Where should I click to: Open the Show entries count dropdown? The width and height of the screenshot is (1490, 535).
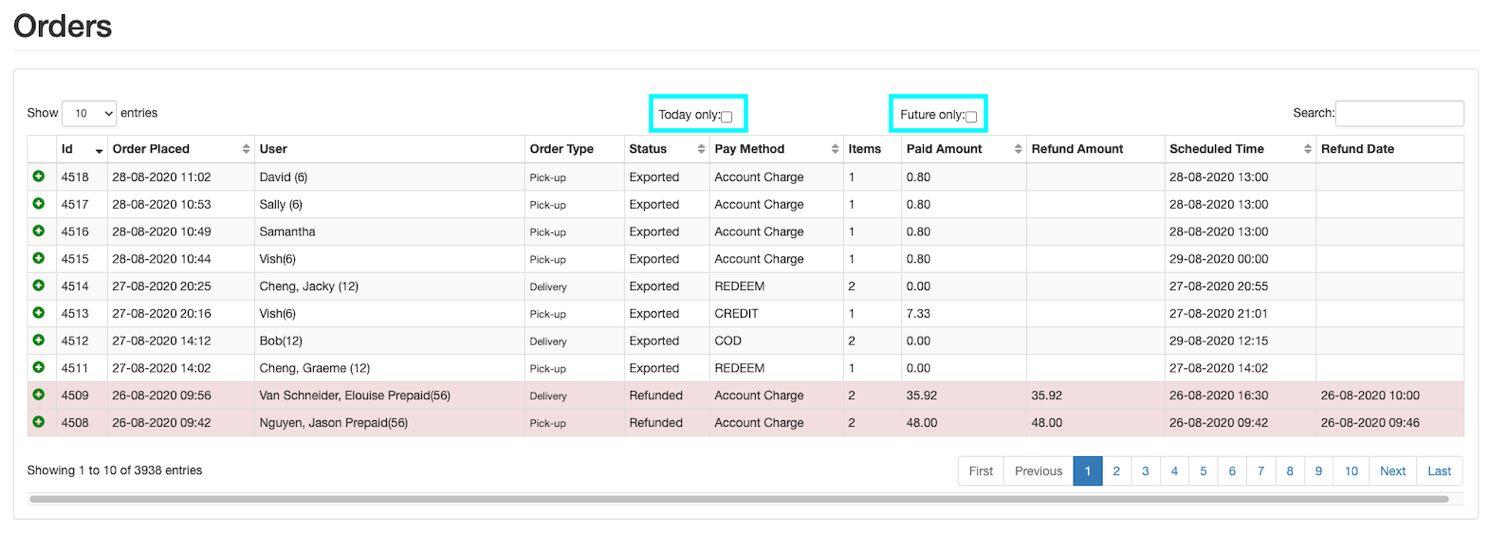tap(89, 114)
